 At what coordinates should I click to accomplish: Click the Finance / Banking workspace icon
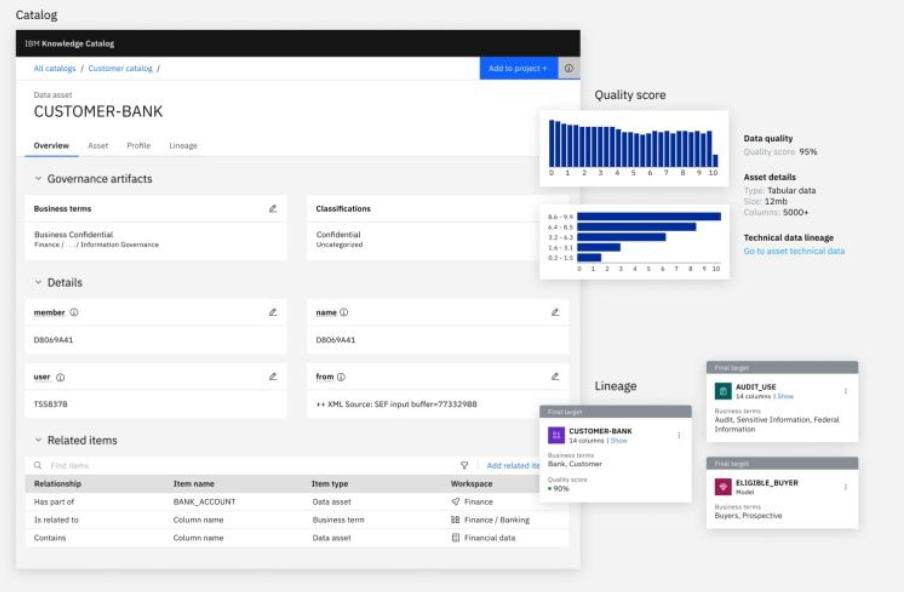point(455,519)
